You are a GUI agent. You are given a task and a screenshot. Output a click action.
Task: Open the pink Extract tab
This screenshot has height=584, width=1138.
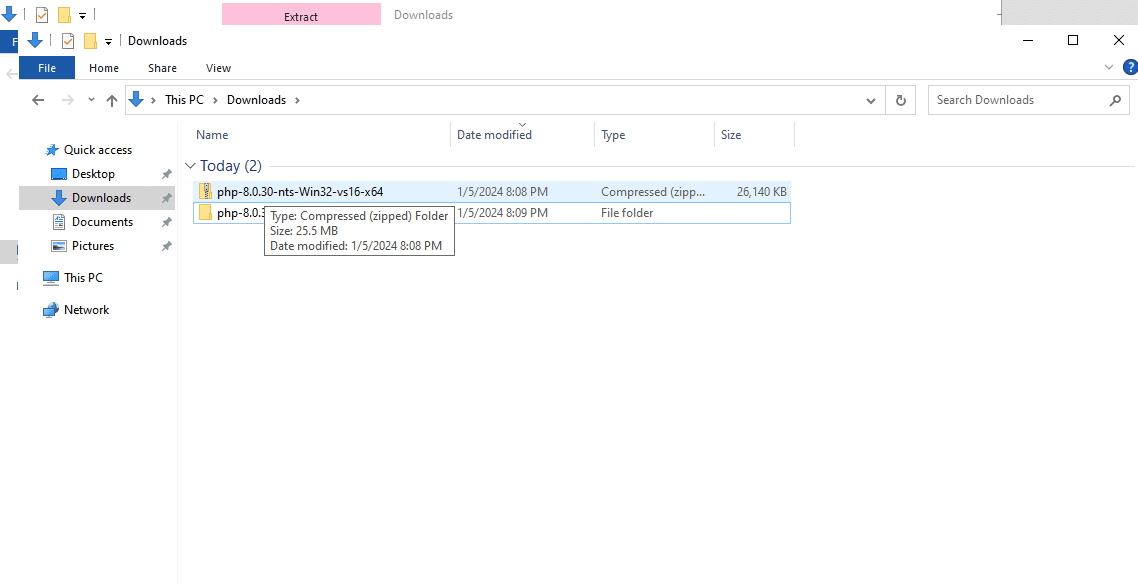point(301,15)
